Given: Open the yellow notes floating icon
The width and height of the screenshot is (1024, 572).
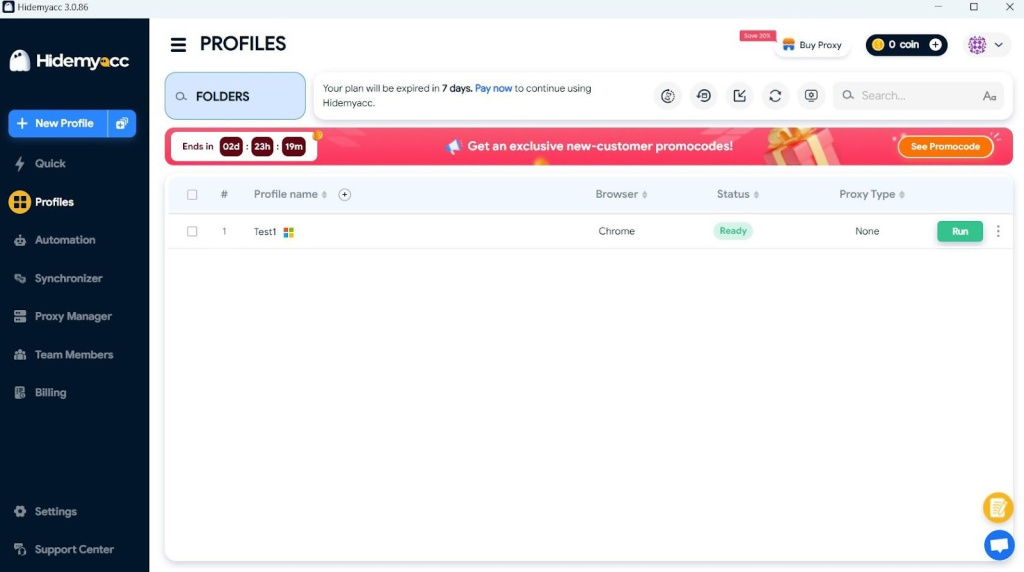Looking at the screenshot, I should [x=998, y=508].
